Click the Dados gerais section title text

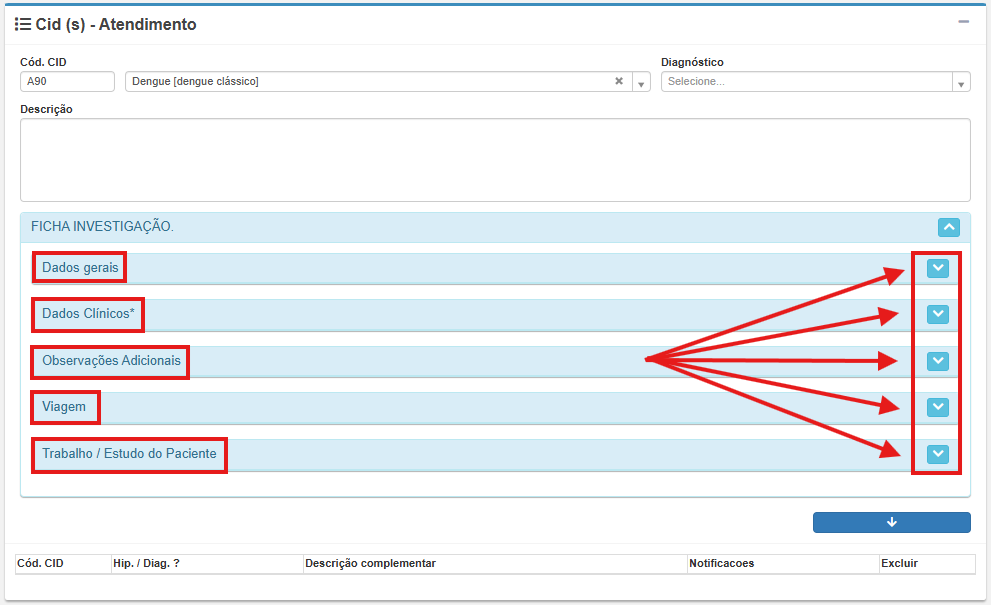tap(80, 268)
